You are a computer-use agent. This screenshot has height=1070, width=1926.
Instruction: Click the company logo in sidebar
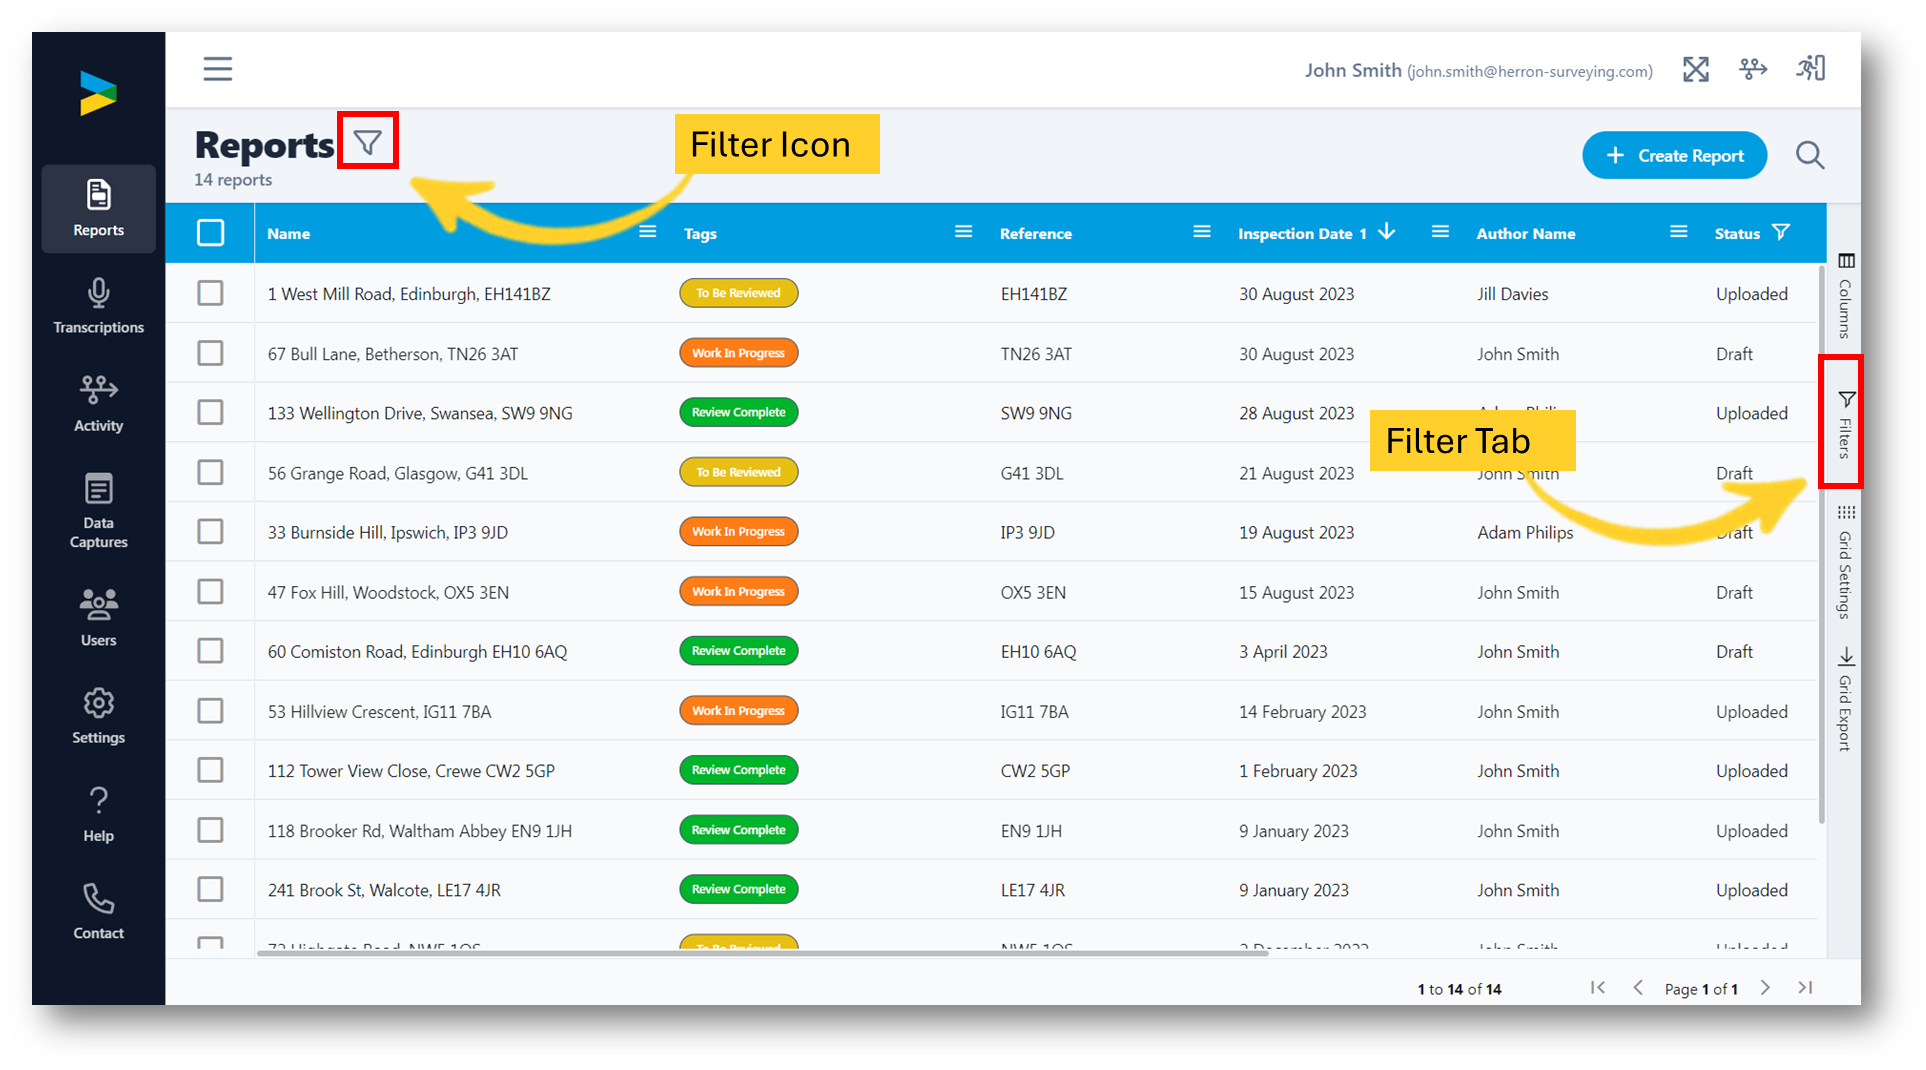coord(98,93)
